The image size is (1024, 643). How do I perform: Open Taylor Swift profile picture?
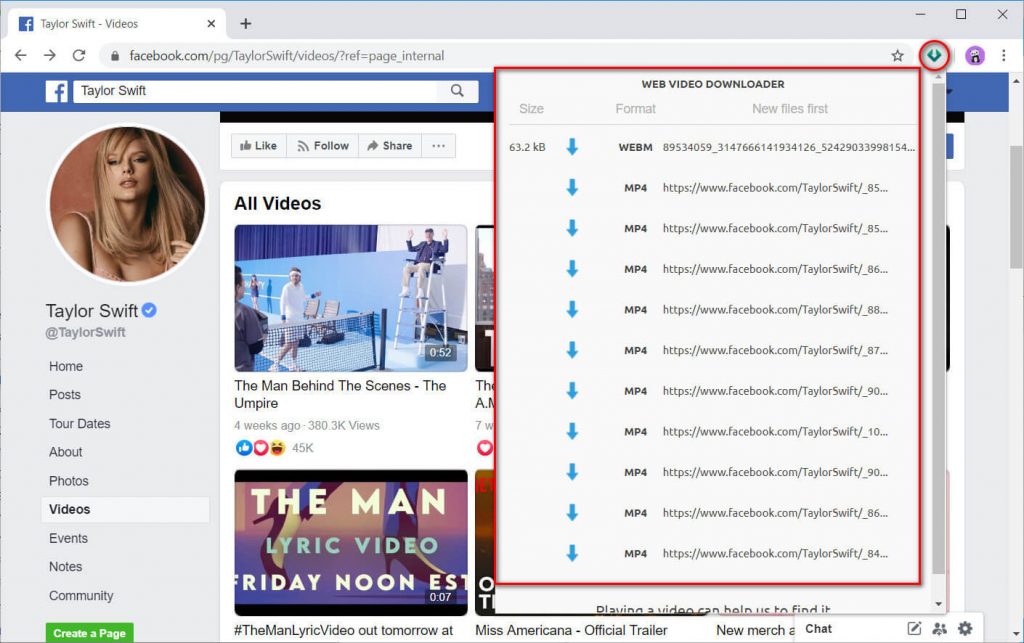click(x=127, y=204)
